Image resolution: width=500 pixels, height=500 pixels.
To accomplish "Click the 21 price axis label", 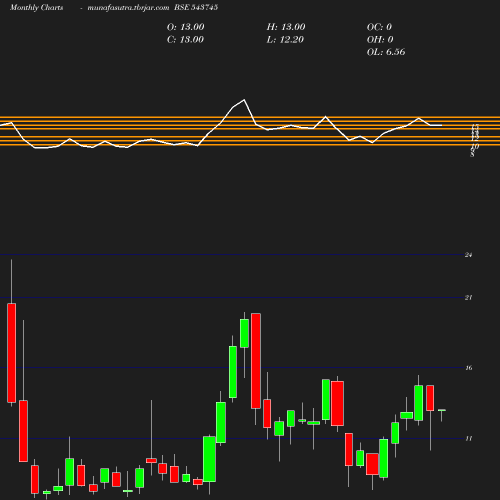I will 468,298.
